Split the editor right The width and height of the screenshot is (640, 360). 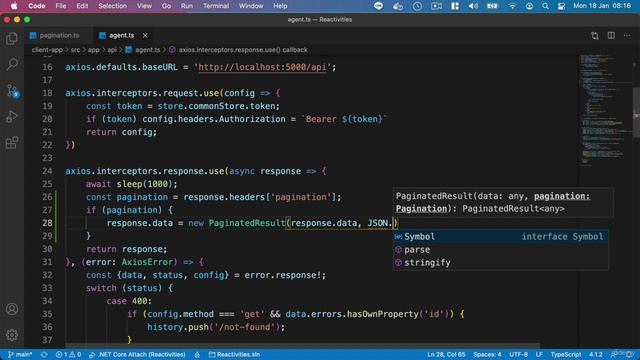pyautogui.click(x=611, y=36)
